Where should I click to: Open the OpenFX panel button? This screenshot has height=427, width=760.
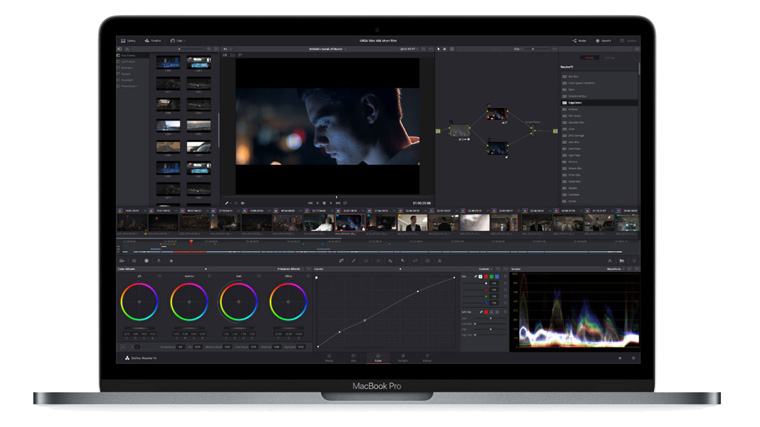tap(604, 41)
